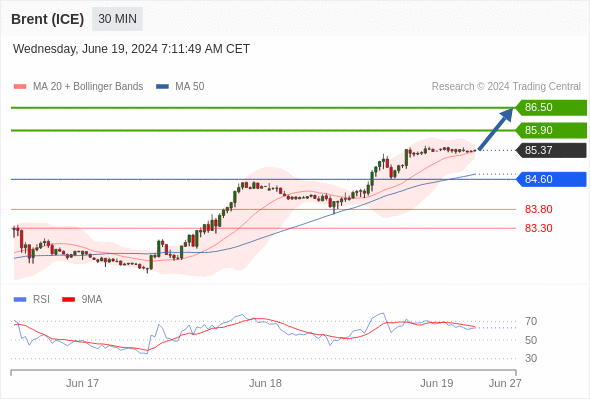Image resolution: width=590 pixels, height=400 pixels.
Task: Select the 85.90 resistance price tag
Action: 550,131
